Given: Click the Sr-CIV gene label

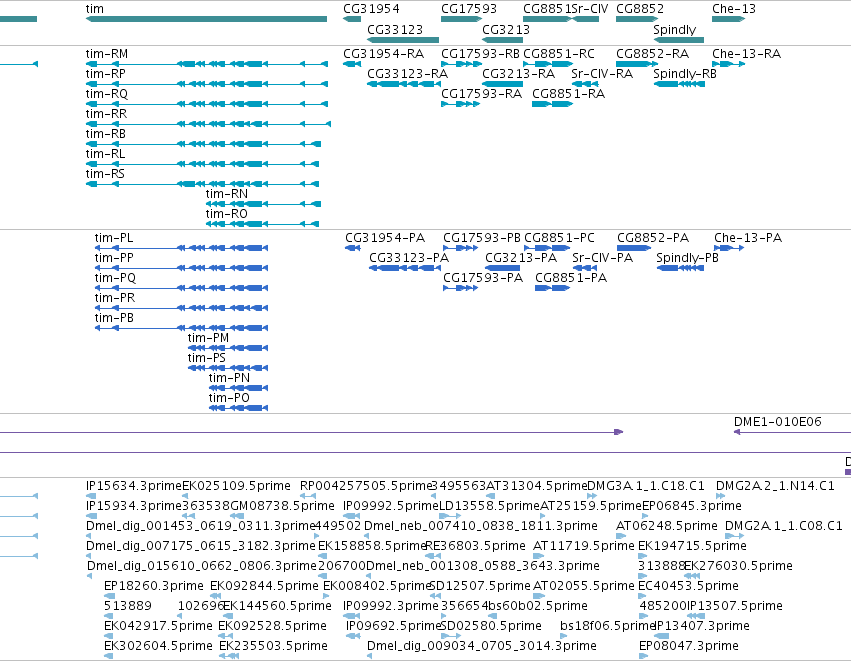Looking at the screenshot, I should pos(590,9).
